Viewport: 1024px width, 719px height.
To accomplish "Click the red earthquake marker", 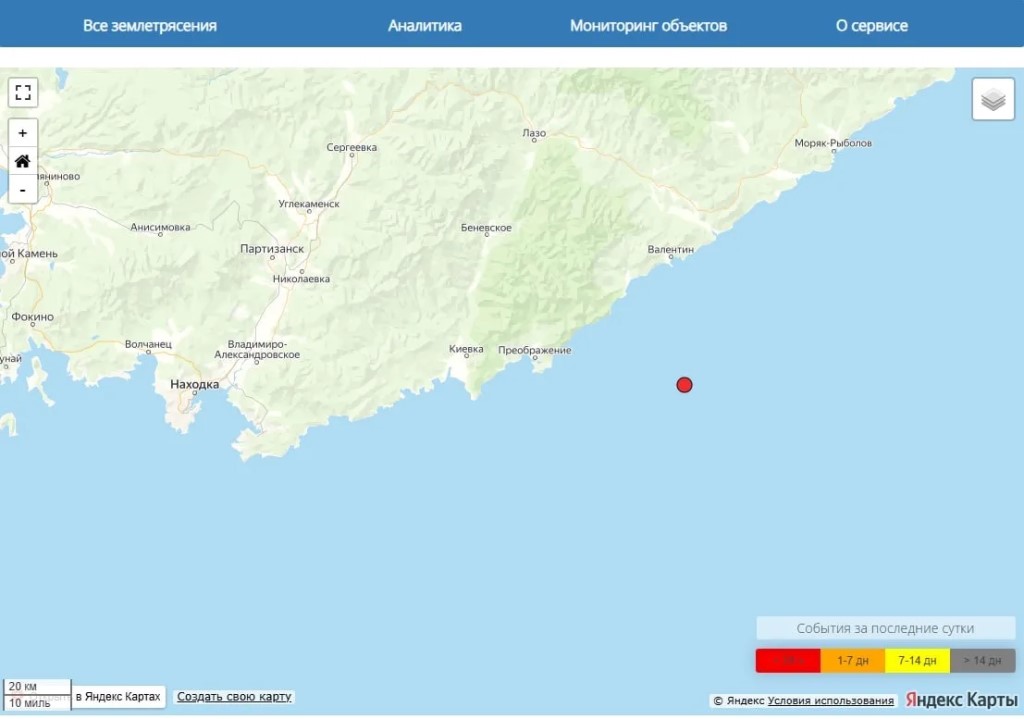I will [x=684, y=385].
